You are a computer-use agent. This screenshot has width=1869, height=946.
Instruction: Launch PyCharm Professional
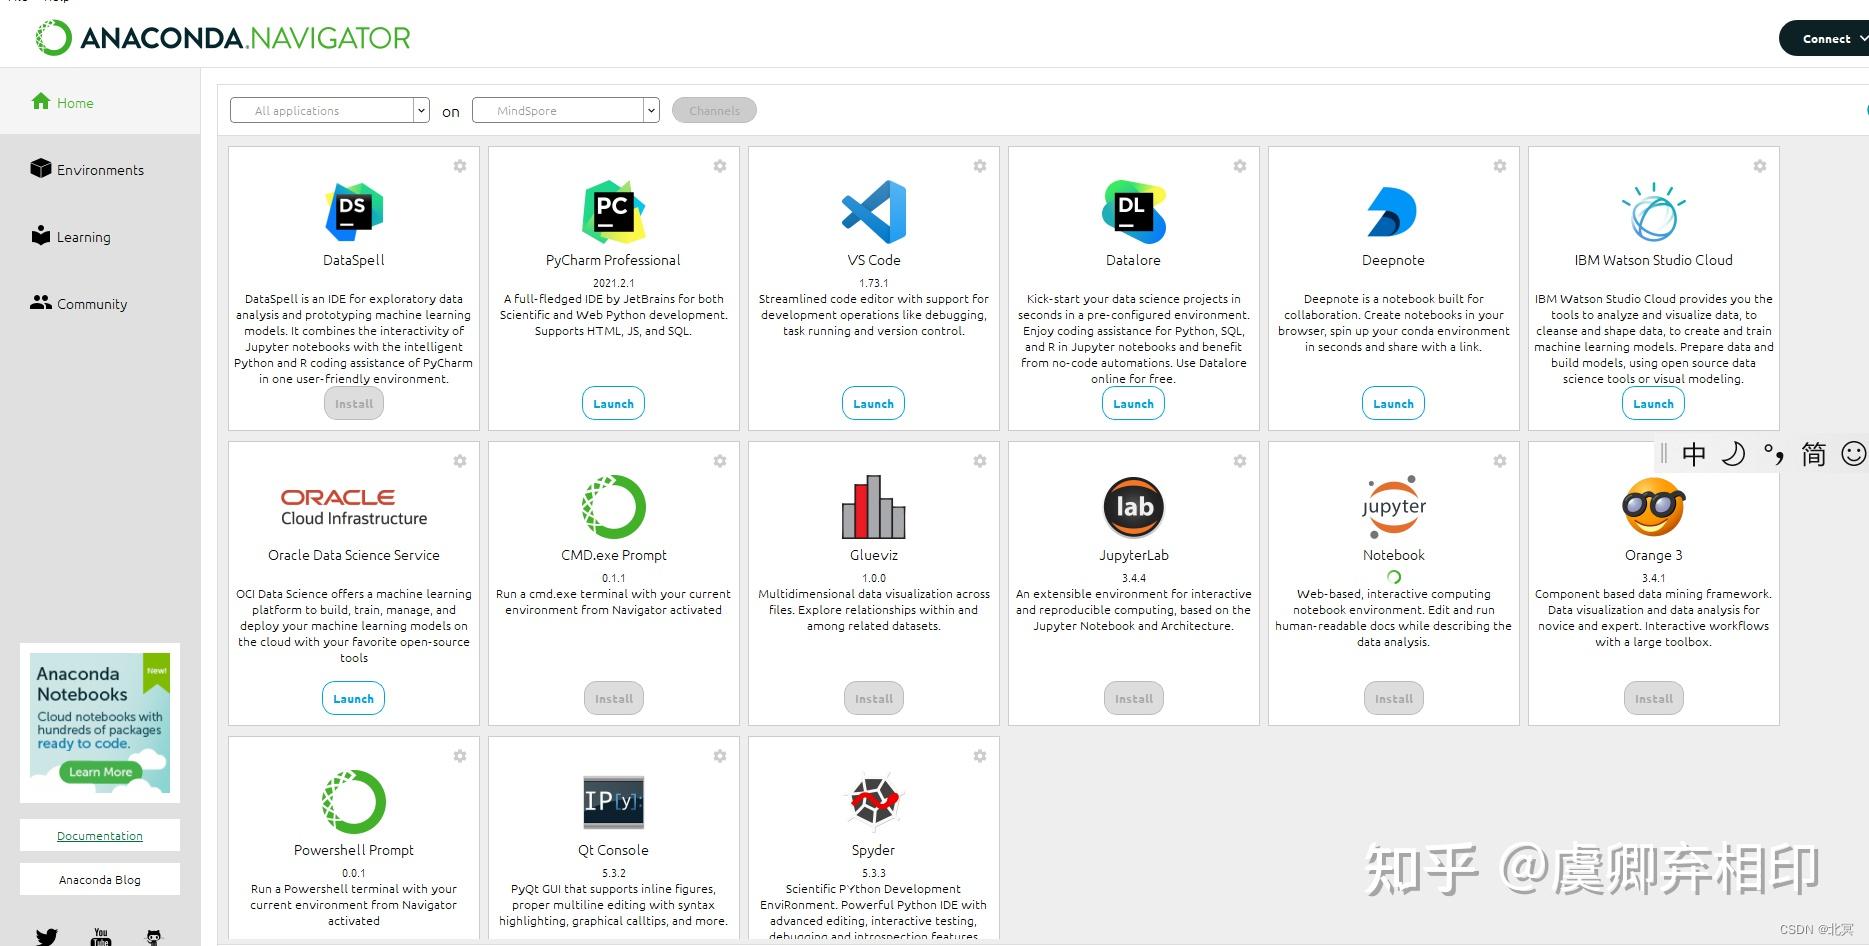[x=613, y=403]
